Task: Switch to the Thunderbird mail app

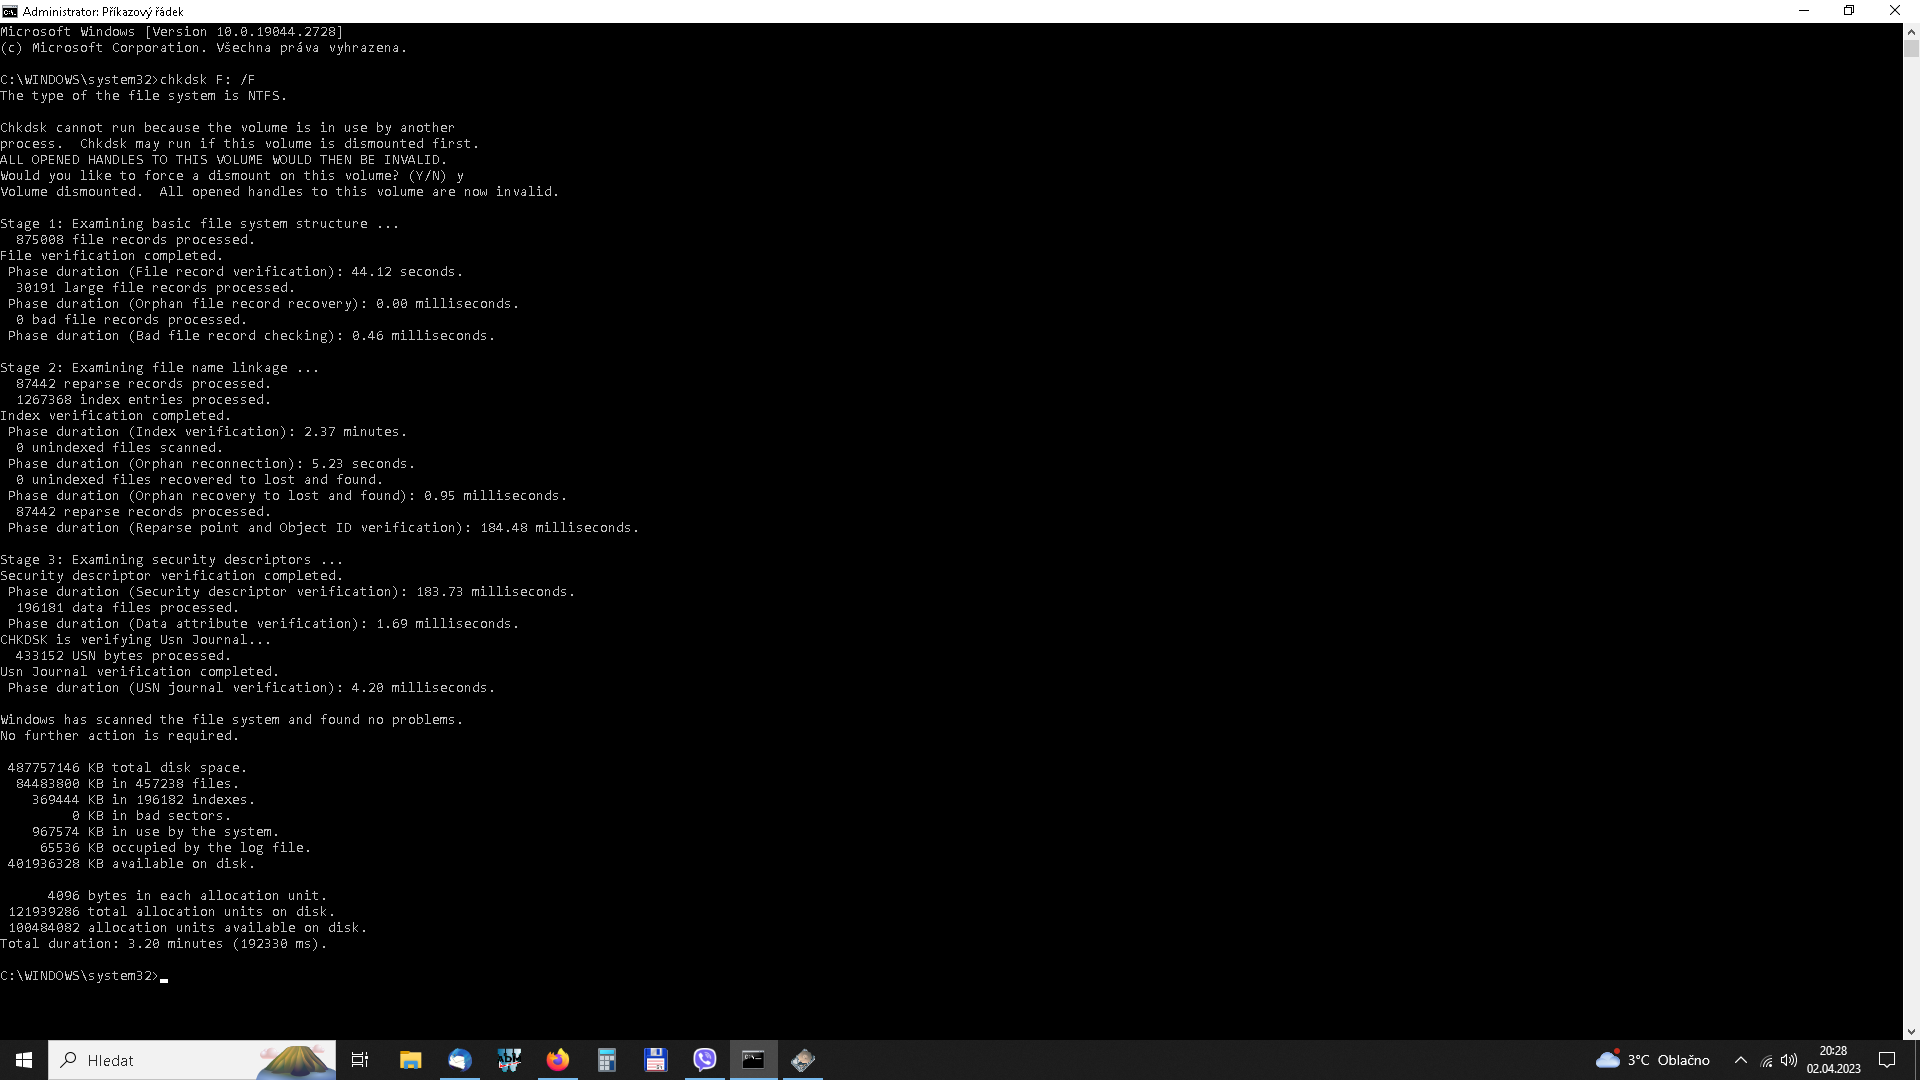Action: click(x=459, y=1060)
